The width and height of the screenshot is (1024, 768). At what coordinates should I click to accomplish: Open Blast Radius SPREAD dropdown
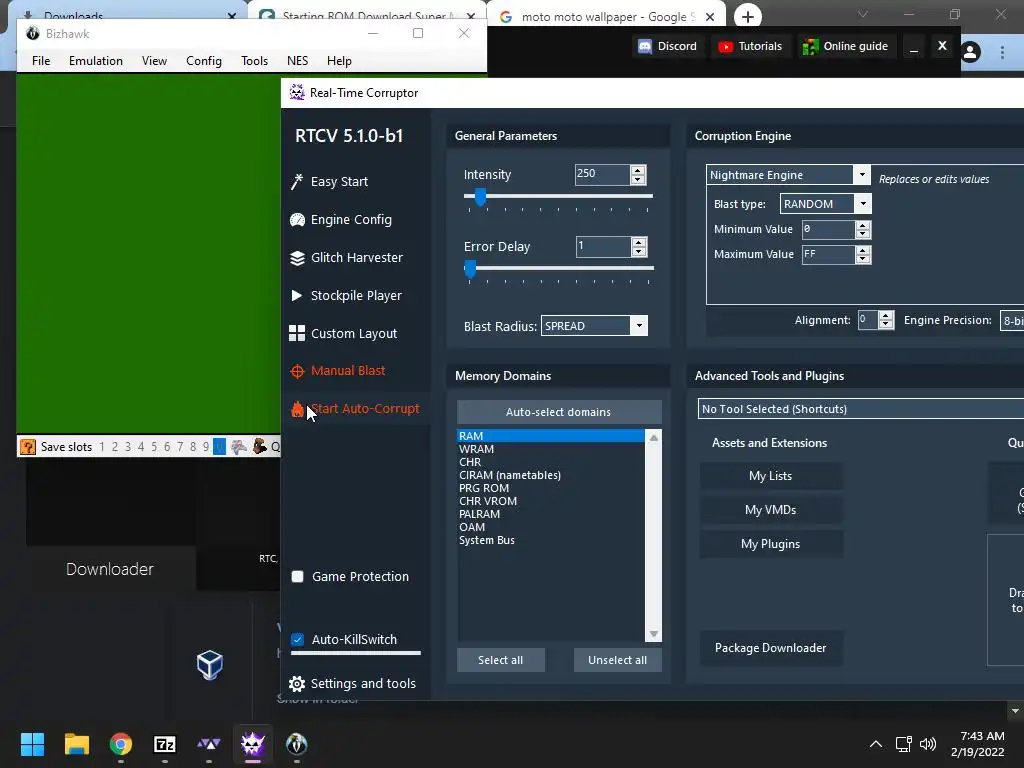tap(639, 326)
